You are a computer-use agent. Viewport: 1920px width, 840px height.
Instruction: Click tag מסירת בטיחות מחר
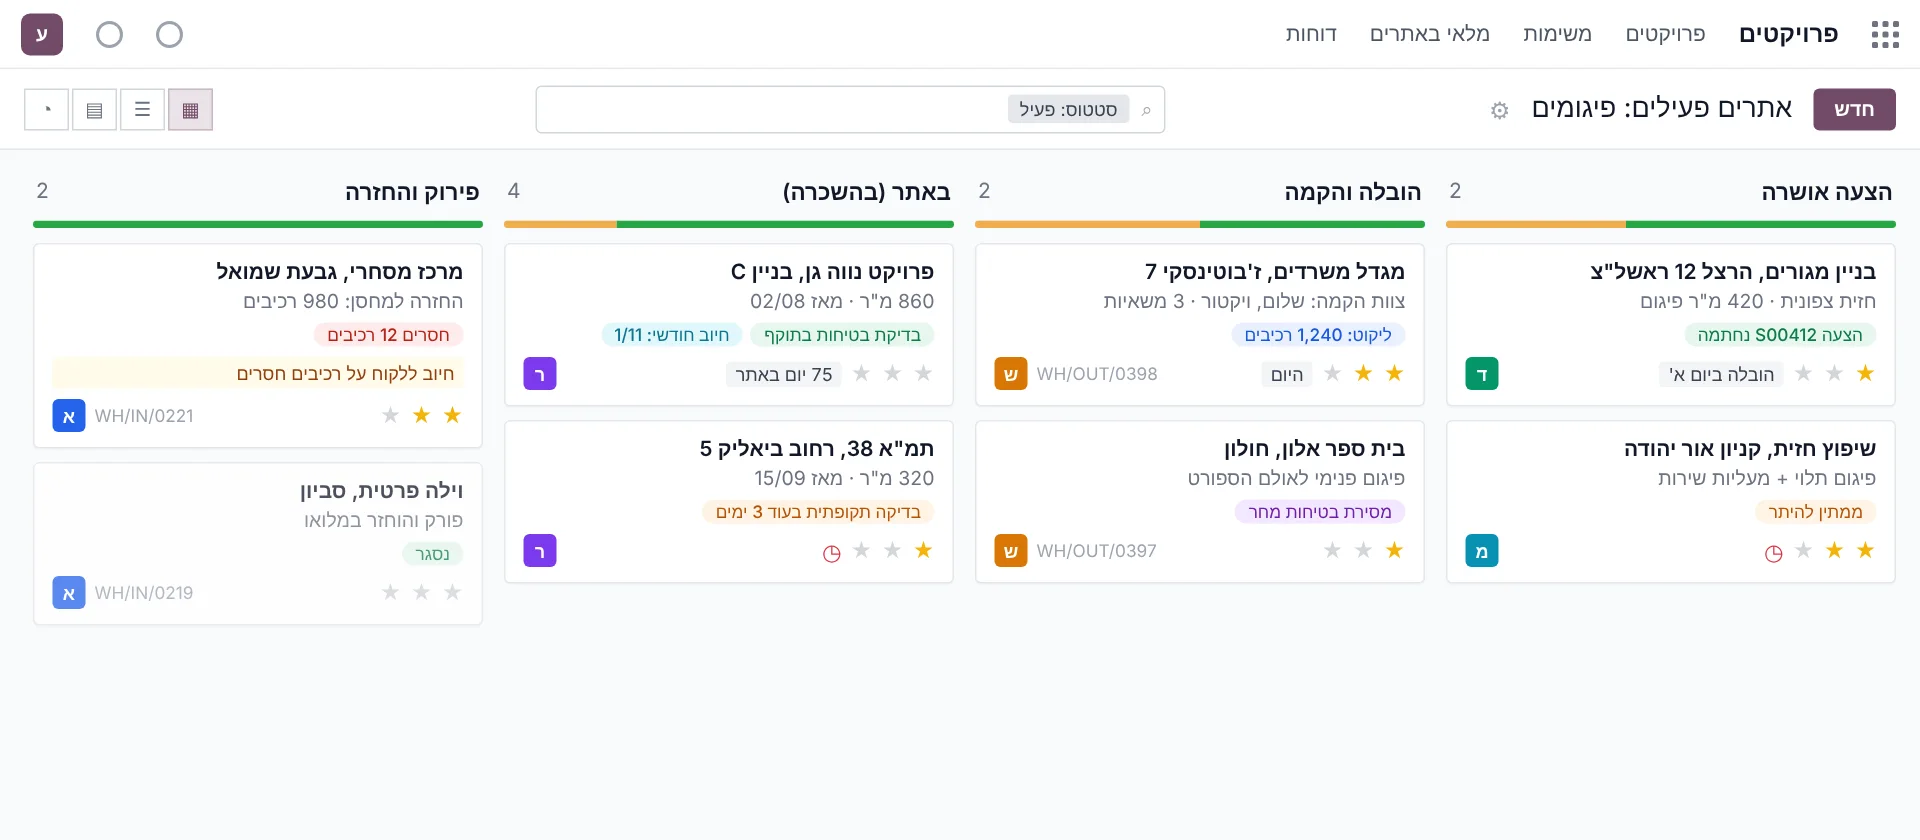coord(1320,512)
